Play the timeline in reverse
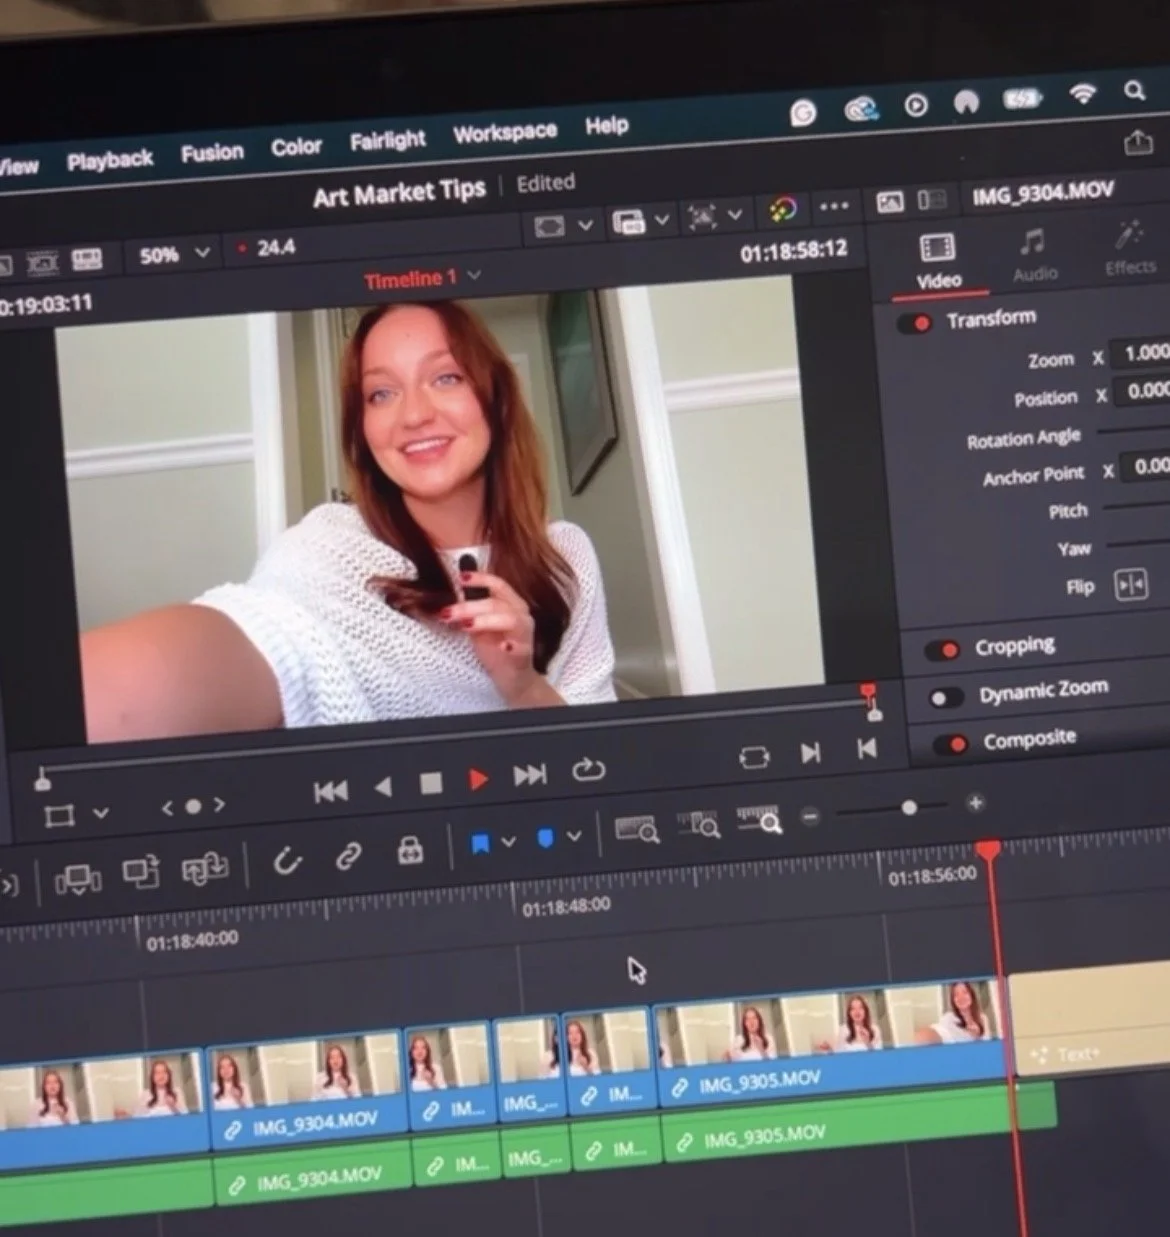 tap(382, 787)
